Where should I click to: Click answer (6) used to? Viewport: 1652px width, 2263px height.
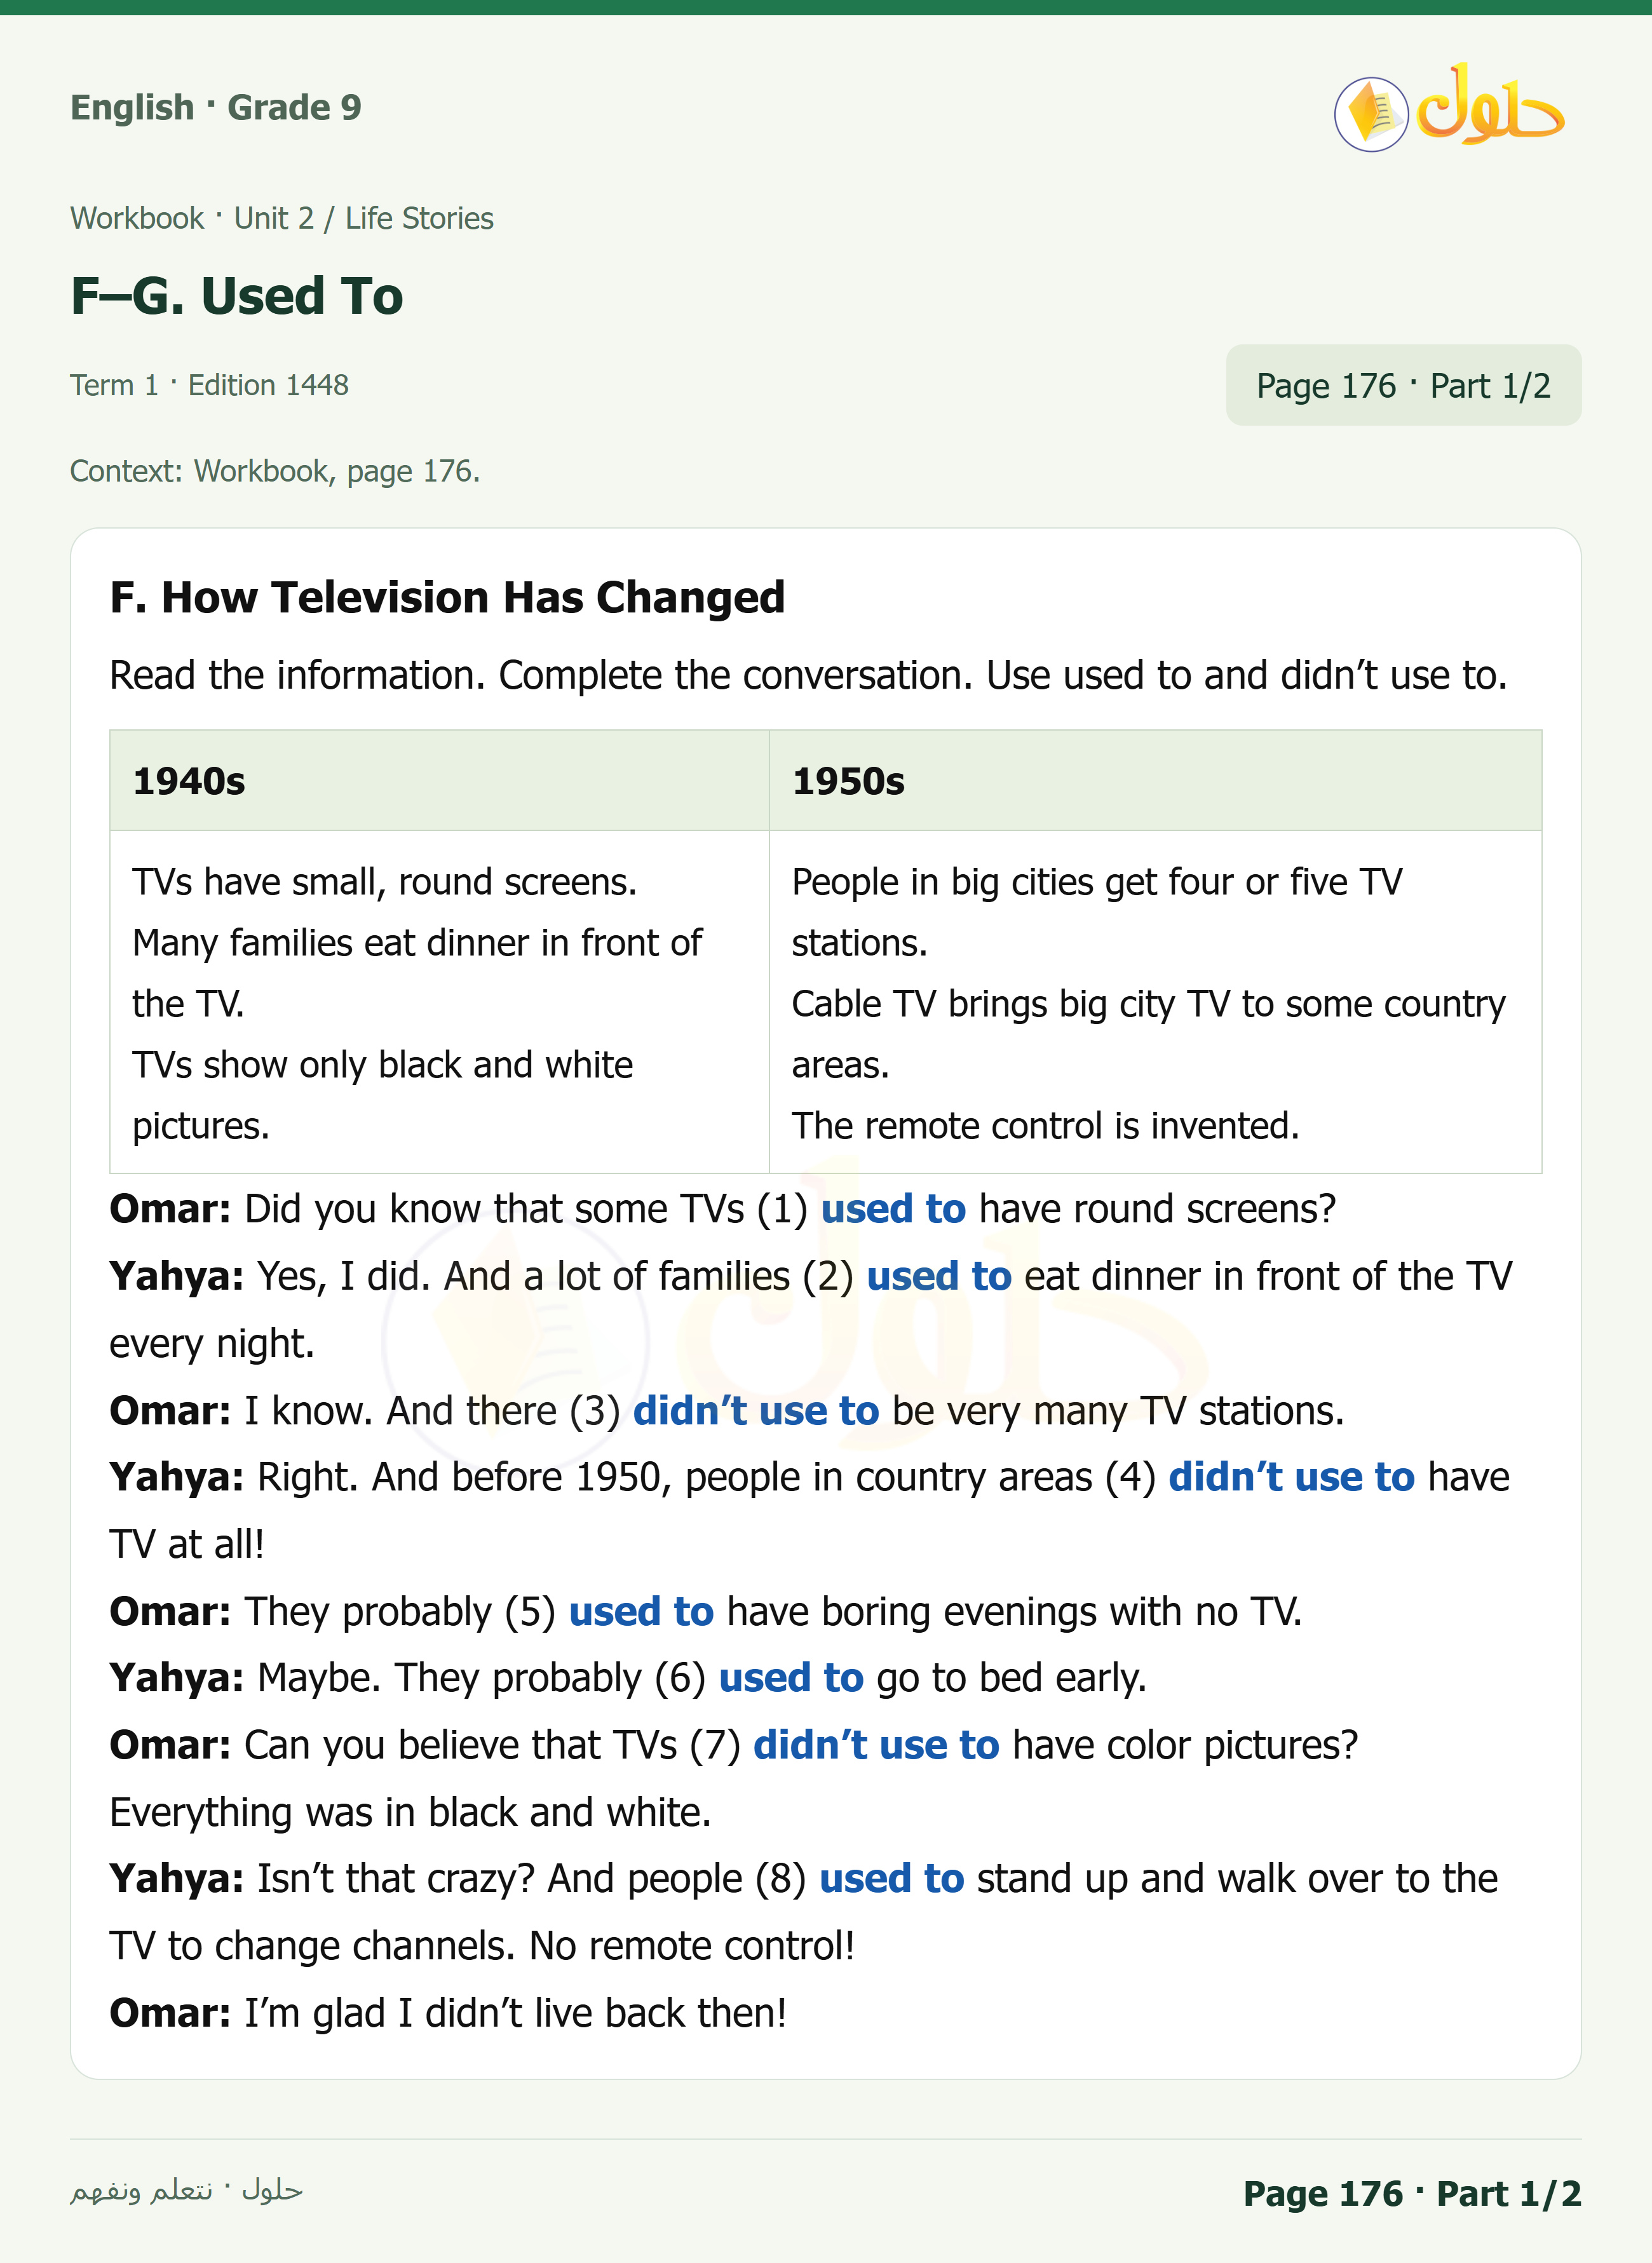point(791,1678)
